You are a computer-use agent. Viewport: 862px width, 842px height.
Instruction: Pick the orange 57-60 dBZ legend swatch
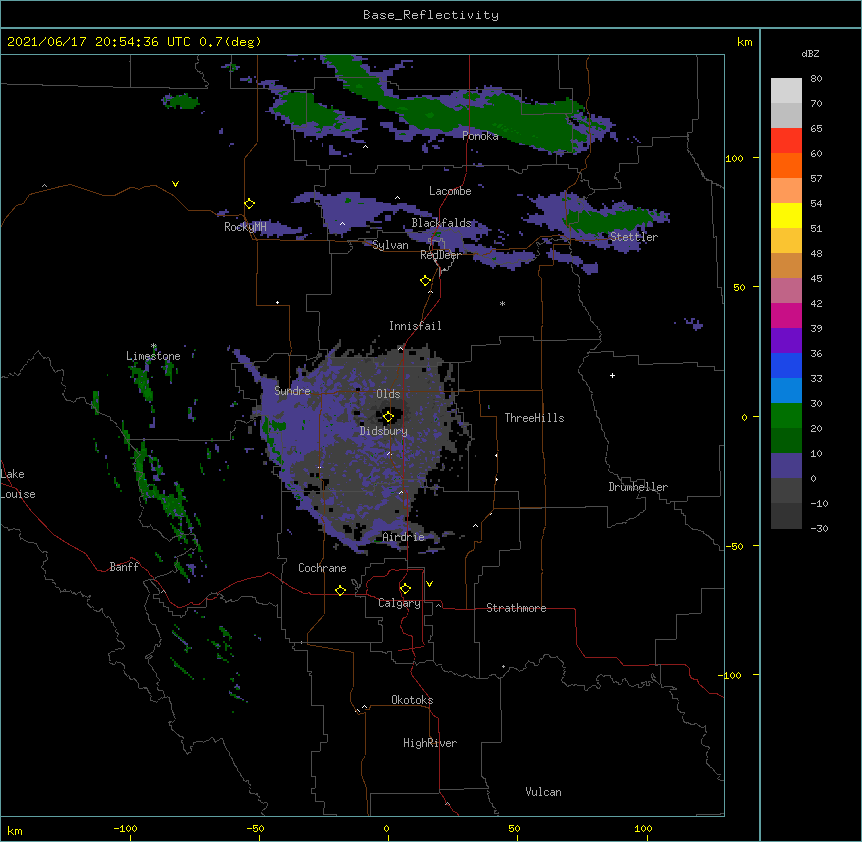(786, 165)
